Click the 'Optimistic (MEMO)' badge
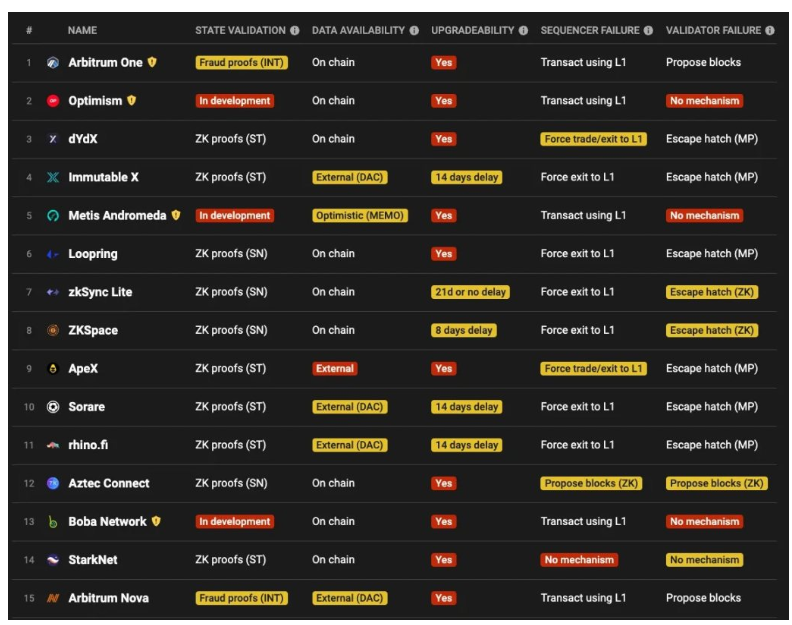This screenshot has width=792, height=625. tap(360, 216)
